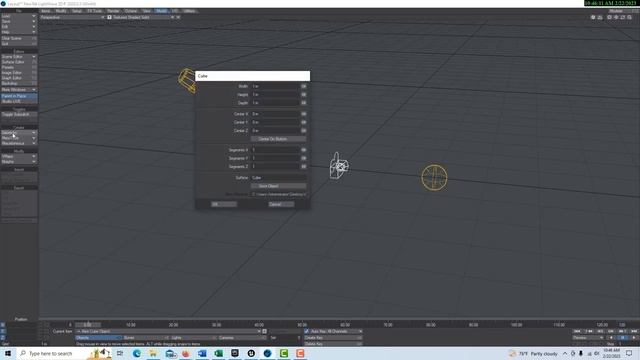
Task: Open File Explorer from the taskbar
Action: tap(153, 353)
